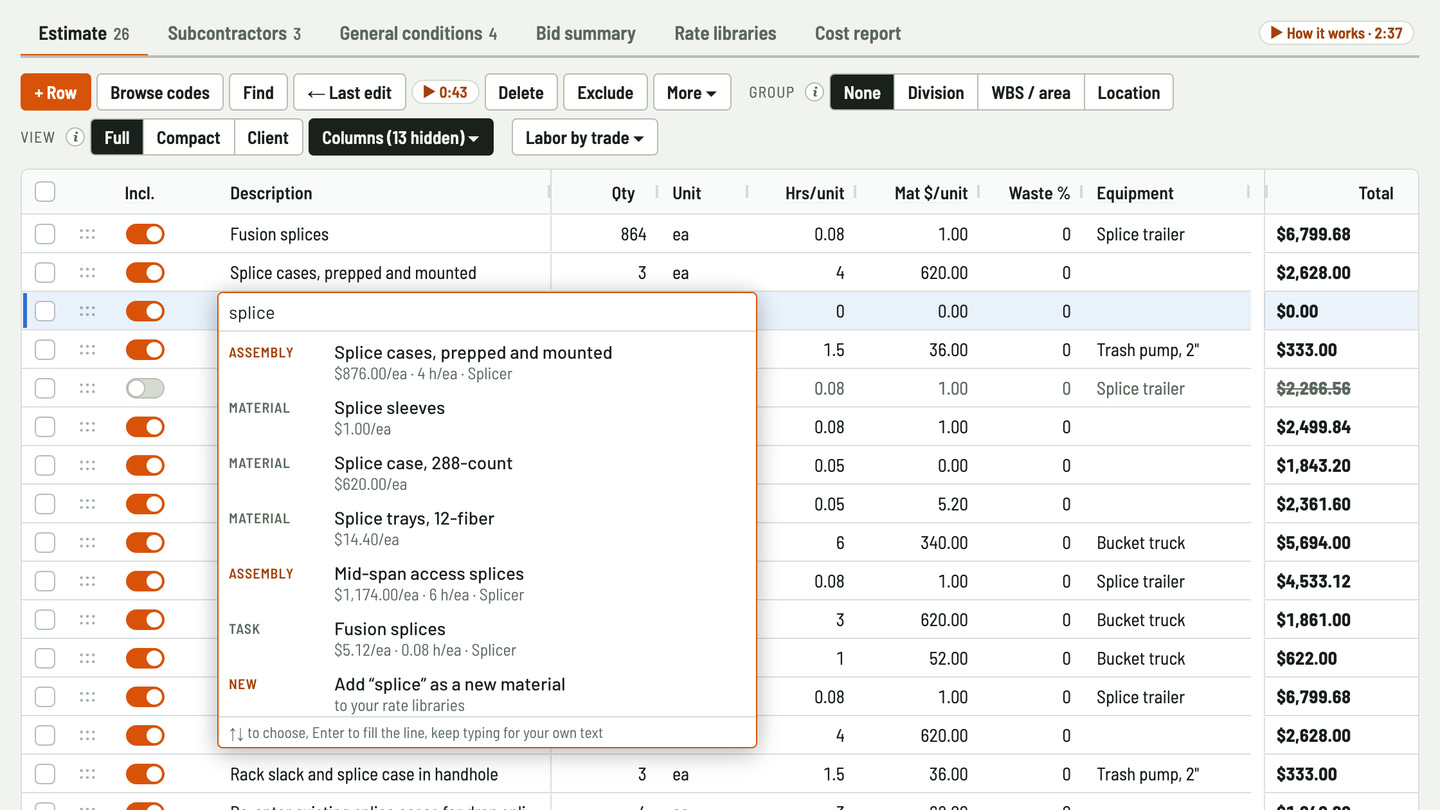Image resolution: width=1440 pixels, height=810 pixels.
Task: Click the description input containing "splice"
Action: (x=487, y=312)
